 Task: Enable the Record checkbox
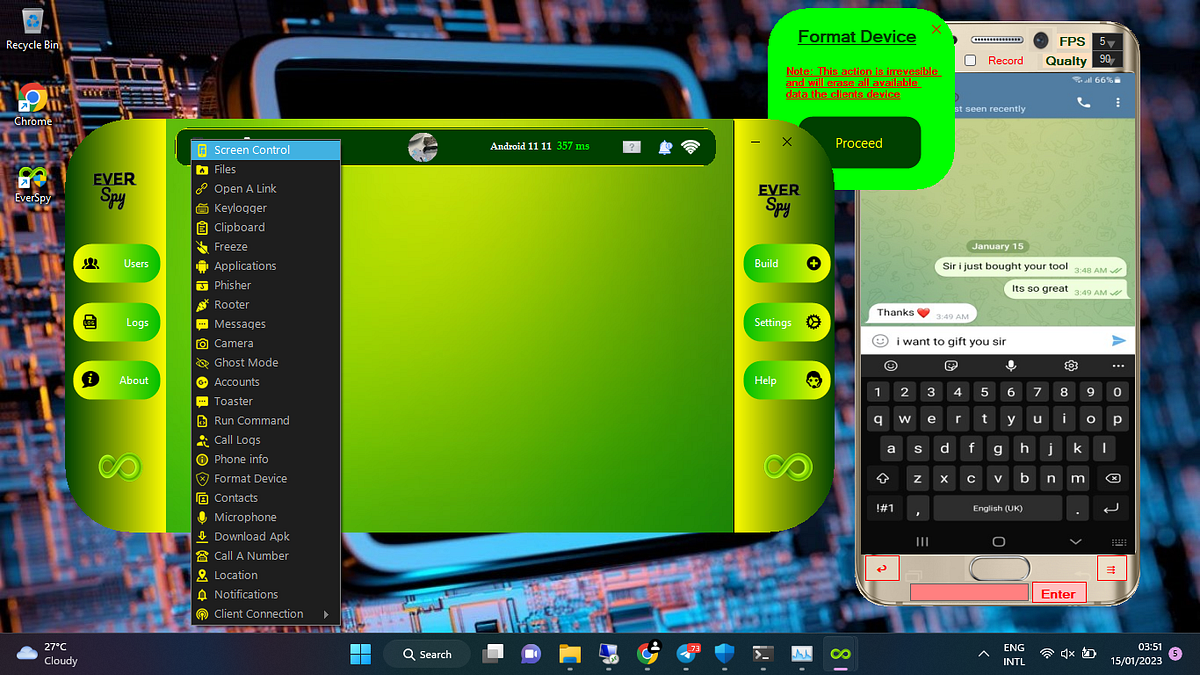968,60
